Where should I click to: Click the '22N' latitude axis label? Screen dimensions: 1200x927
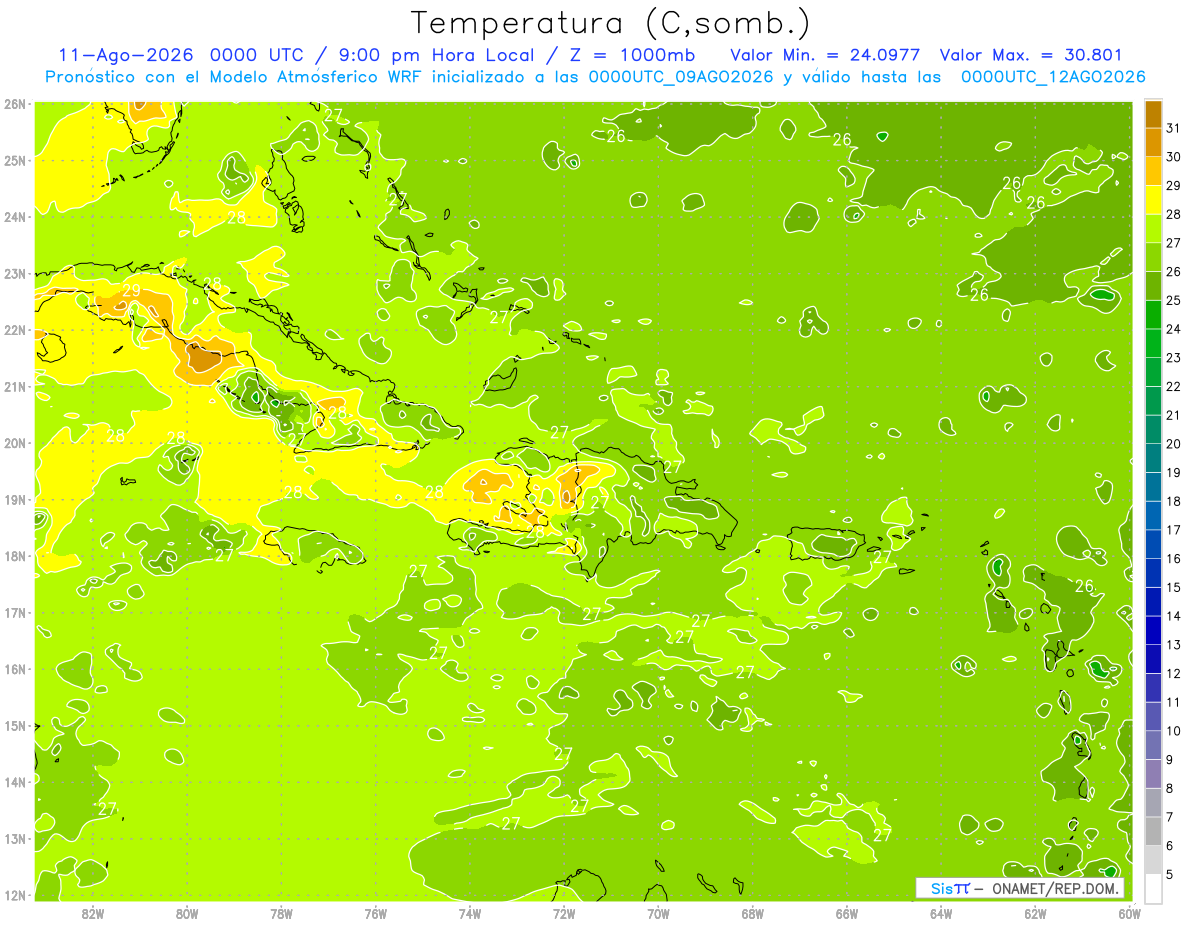(15, 330)
